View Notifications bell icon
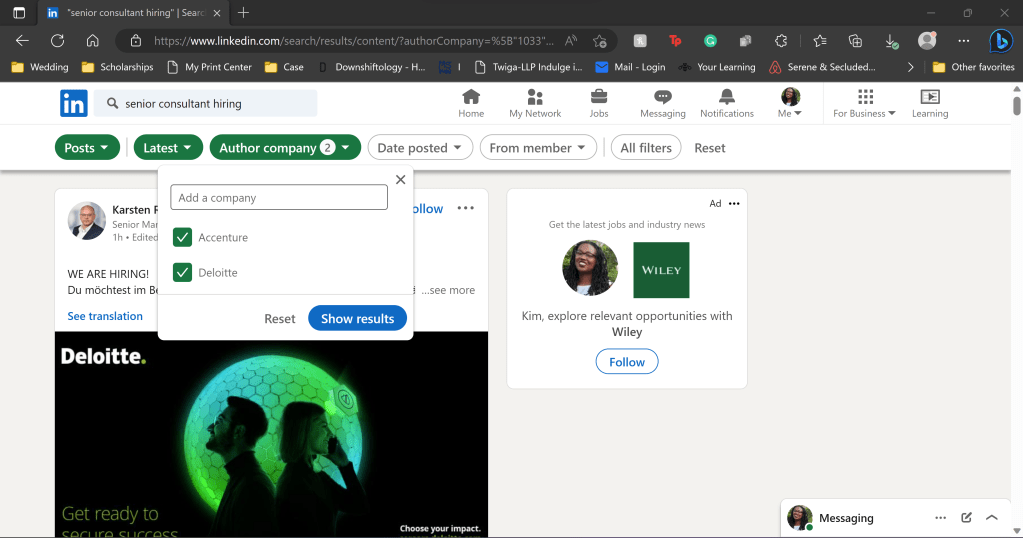The height and width of the screenshot is (538, 1023). coord(727,97)
